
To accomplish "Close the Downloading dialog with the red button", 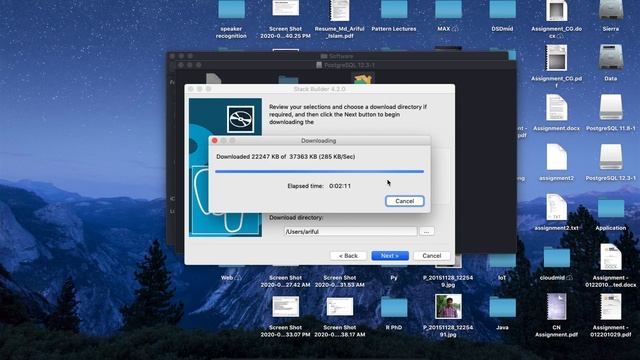I will coord(215,140).
